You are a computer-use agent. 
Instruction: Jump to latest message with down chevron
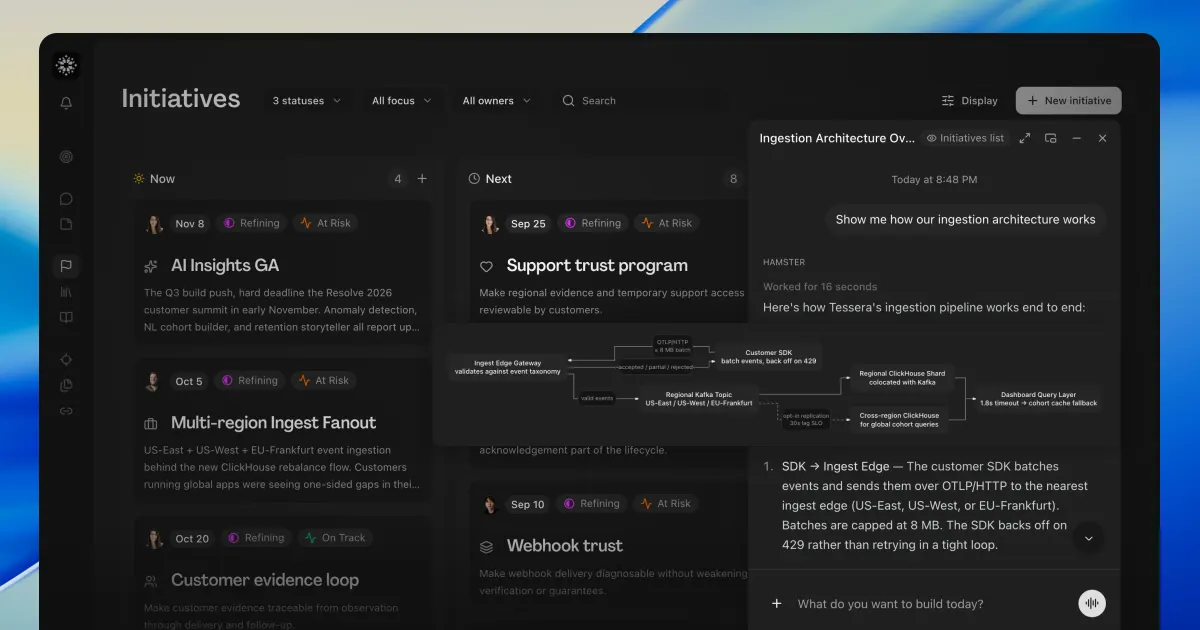(1089, 538)
